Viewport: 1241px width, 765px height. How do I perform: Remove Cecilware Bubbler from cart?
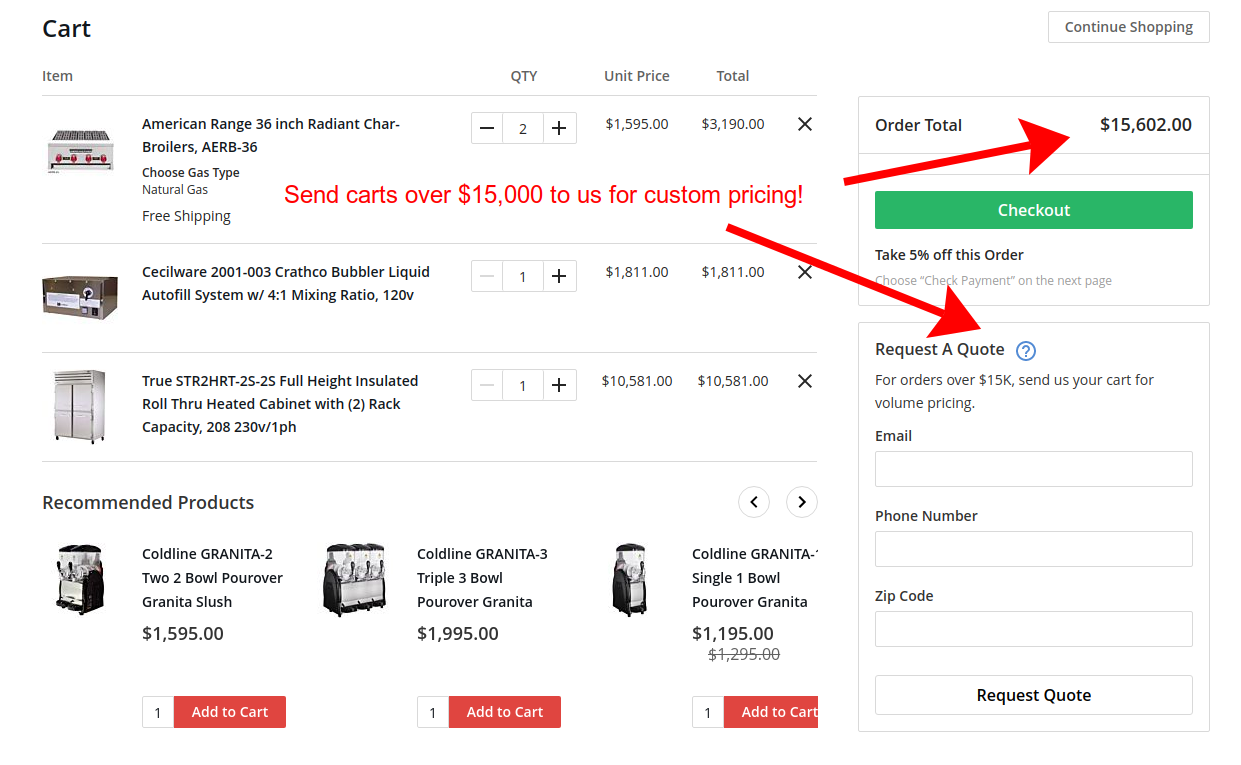click(805, 272)
